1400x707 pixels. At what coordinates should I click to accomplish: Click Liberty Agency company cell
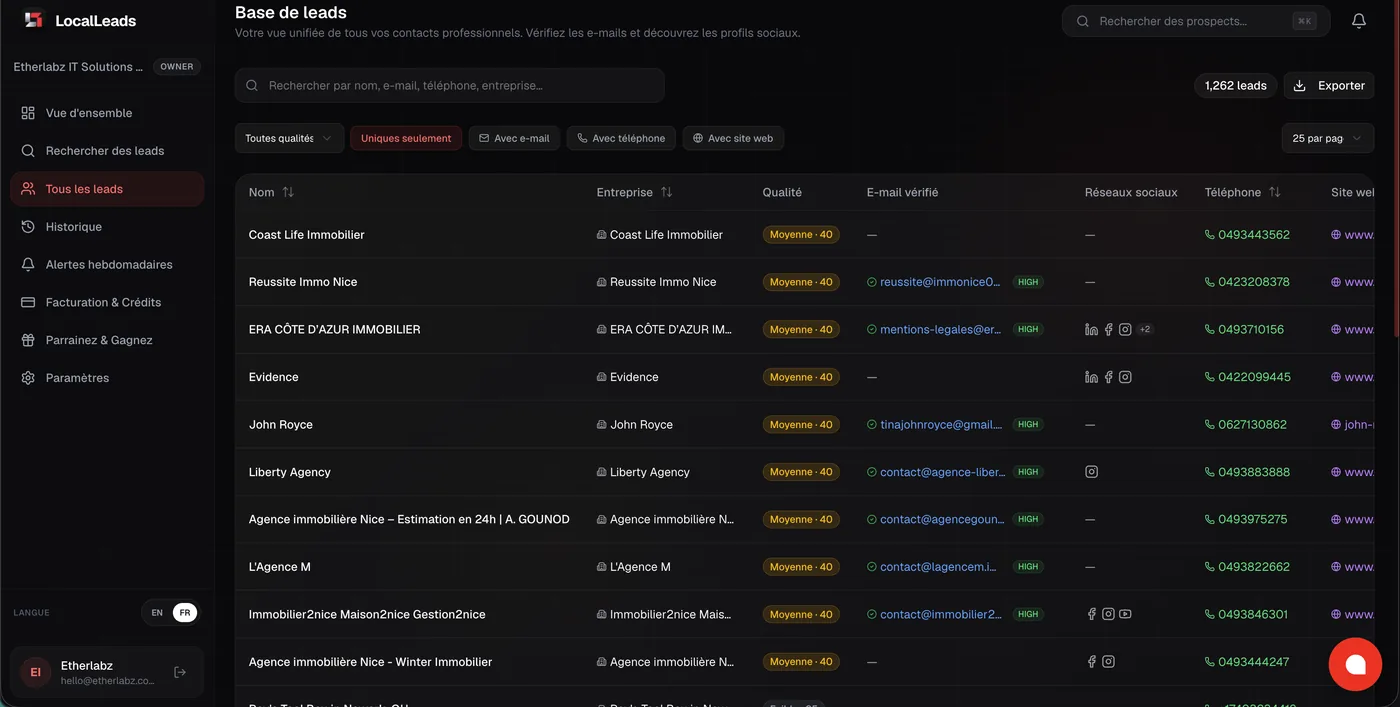[x=650, y=472]
